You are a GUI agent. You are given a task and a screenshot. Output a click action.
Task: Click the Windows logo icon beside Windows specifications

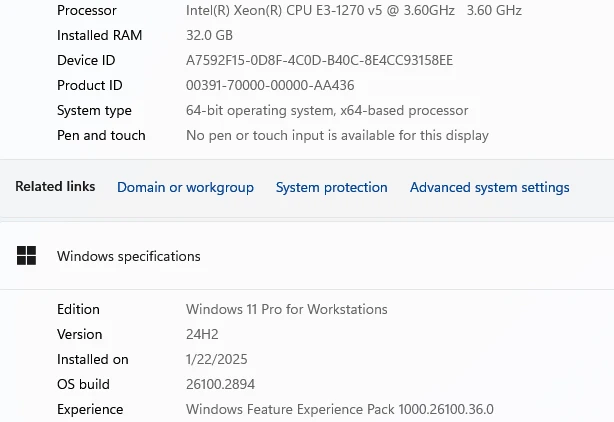[x=26, y=256]
